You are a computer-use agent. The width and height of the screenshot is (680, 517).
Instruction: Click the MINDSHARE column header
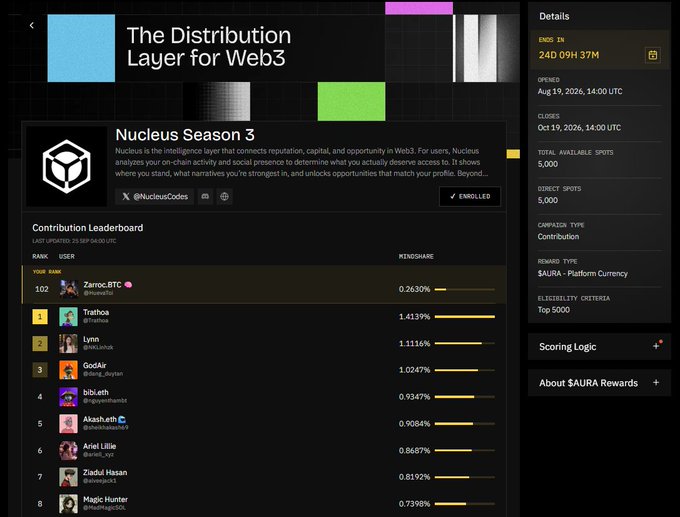416,257
